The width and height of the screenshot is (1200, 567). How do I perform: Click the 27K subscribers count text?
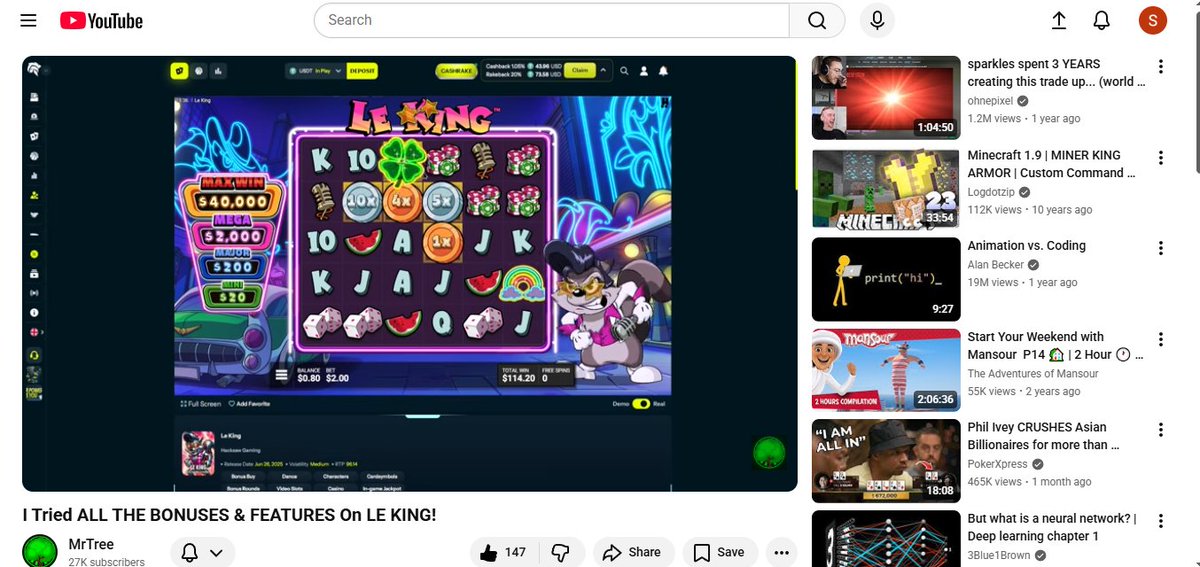106,562
